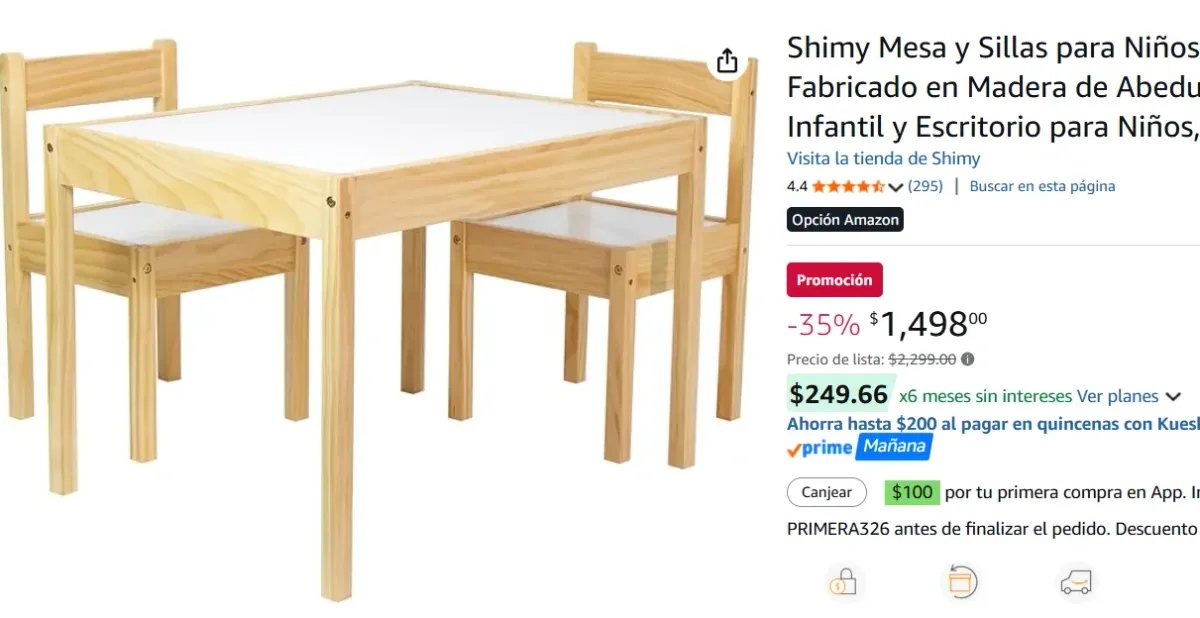Click the Canjear button

click(x=826, y=492)
